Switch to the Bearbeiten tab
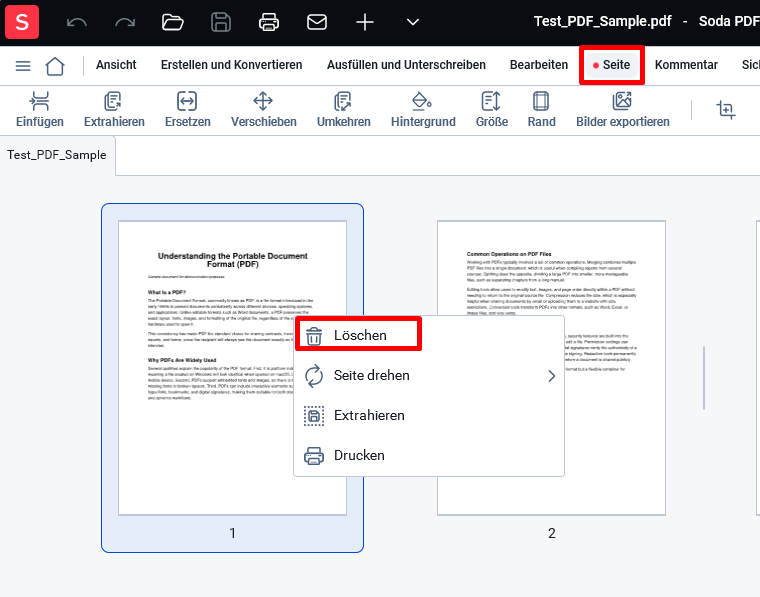Screen dimensions: 760x597 click(538, 65)
